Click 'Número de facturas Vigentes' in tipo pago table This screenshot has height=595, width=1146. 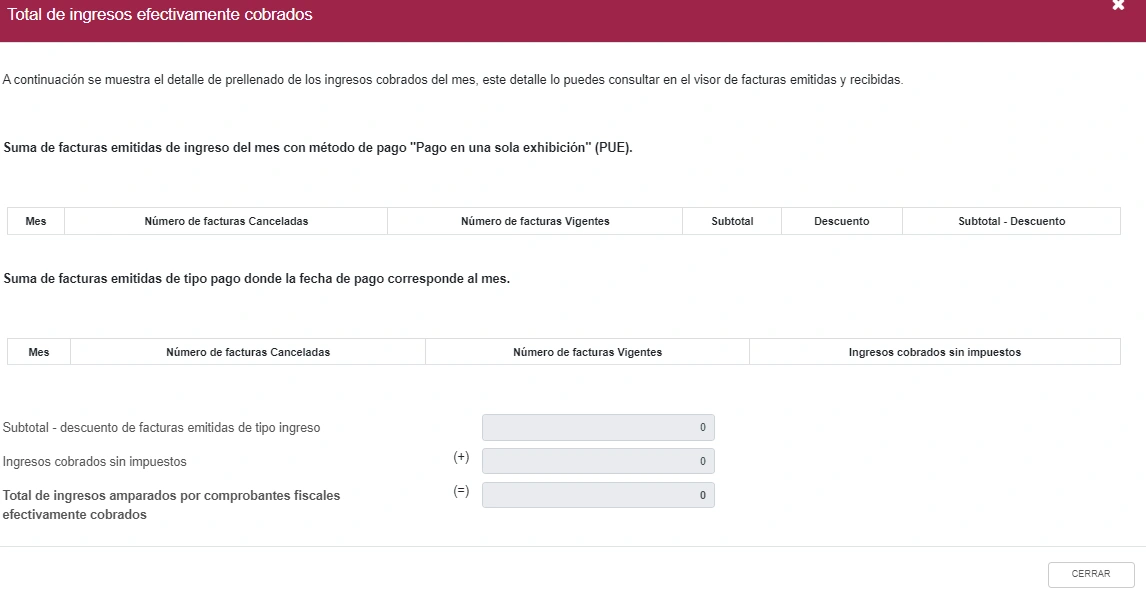tap(588, 352)
